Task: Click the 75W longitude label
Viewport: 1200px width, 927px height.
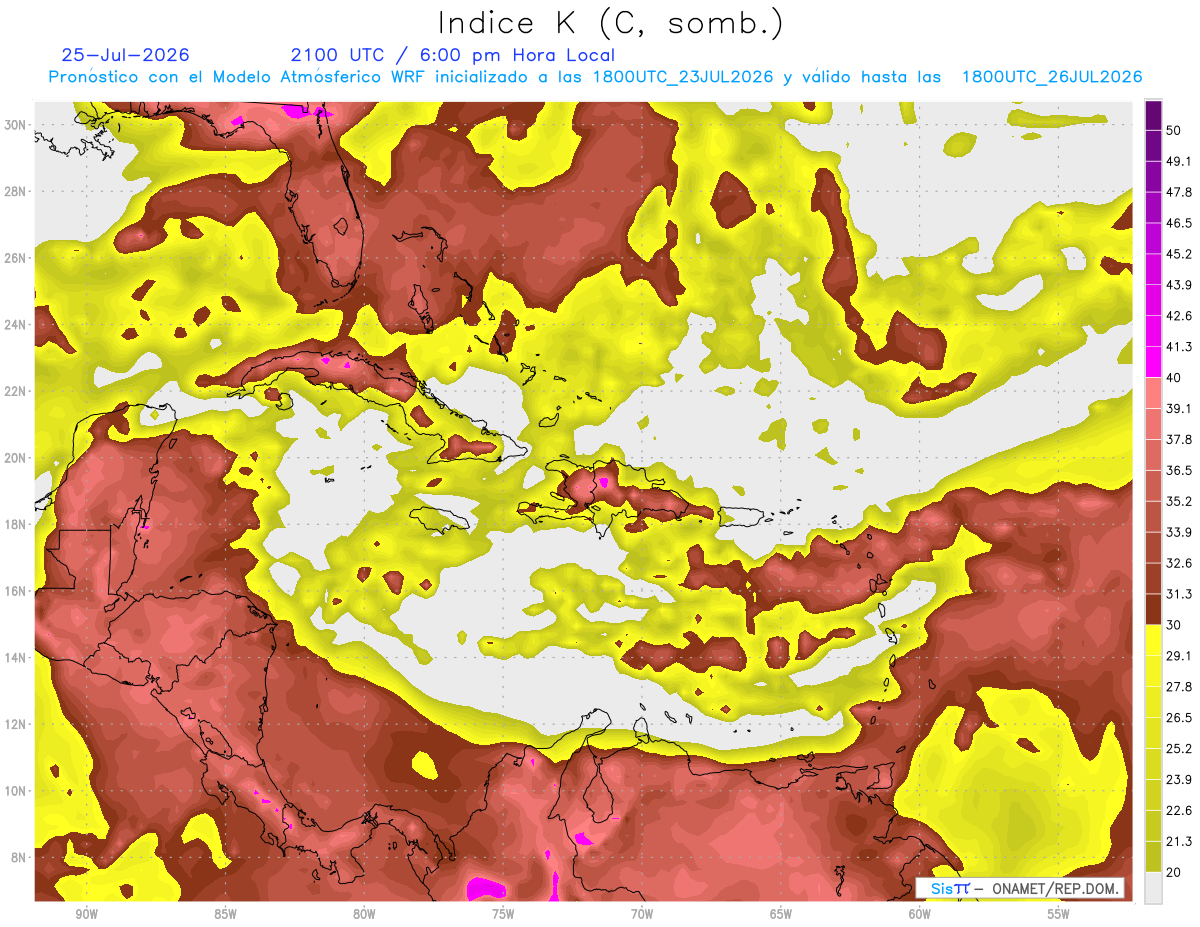Action: pyautogui.click(x=503, y=914)
